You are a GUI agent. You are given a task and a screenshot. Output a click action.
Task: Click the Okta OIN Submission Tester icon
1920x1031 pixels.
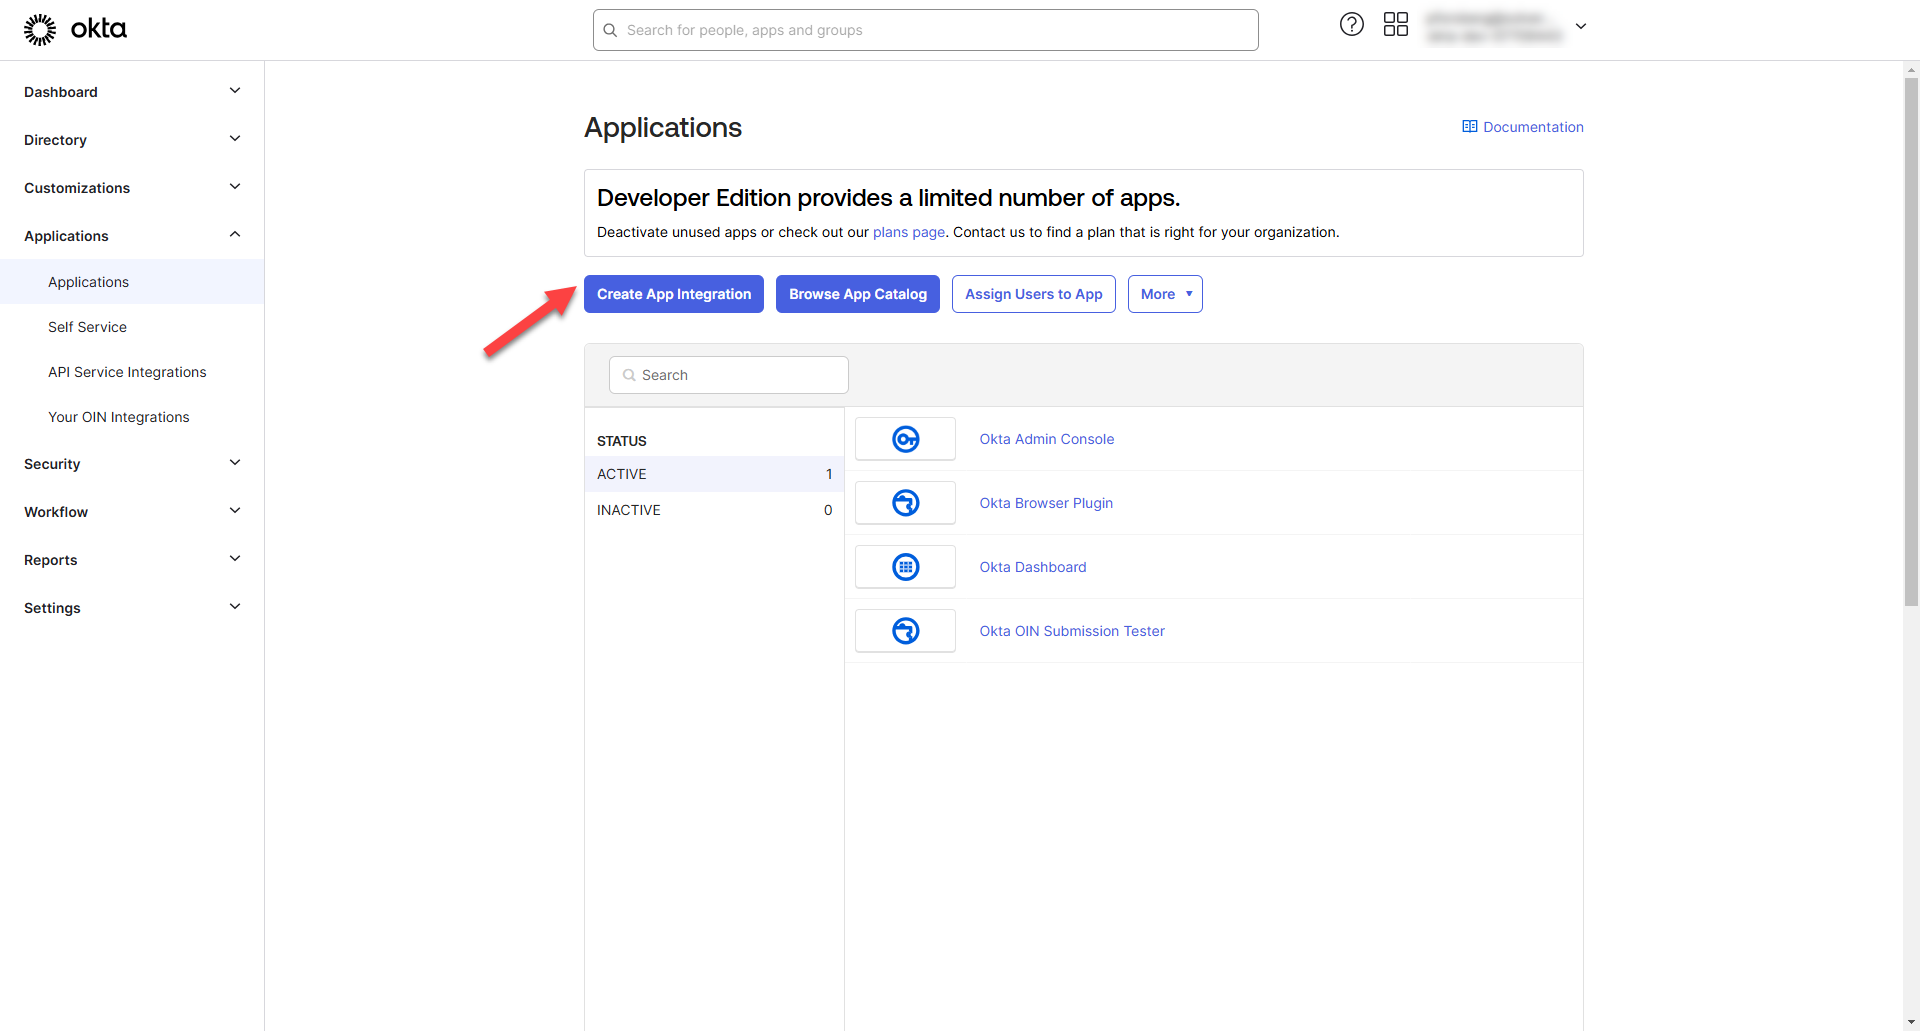[905, 631]
